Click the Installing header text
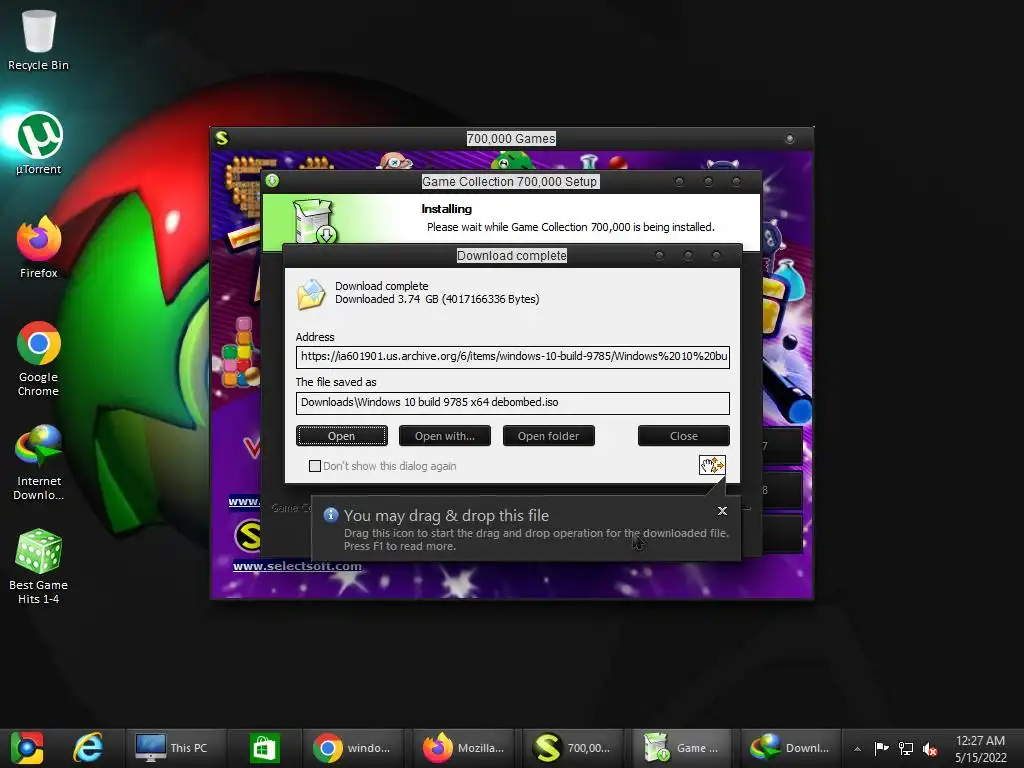 (447, 209)
